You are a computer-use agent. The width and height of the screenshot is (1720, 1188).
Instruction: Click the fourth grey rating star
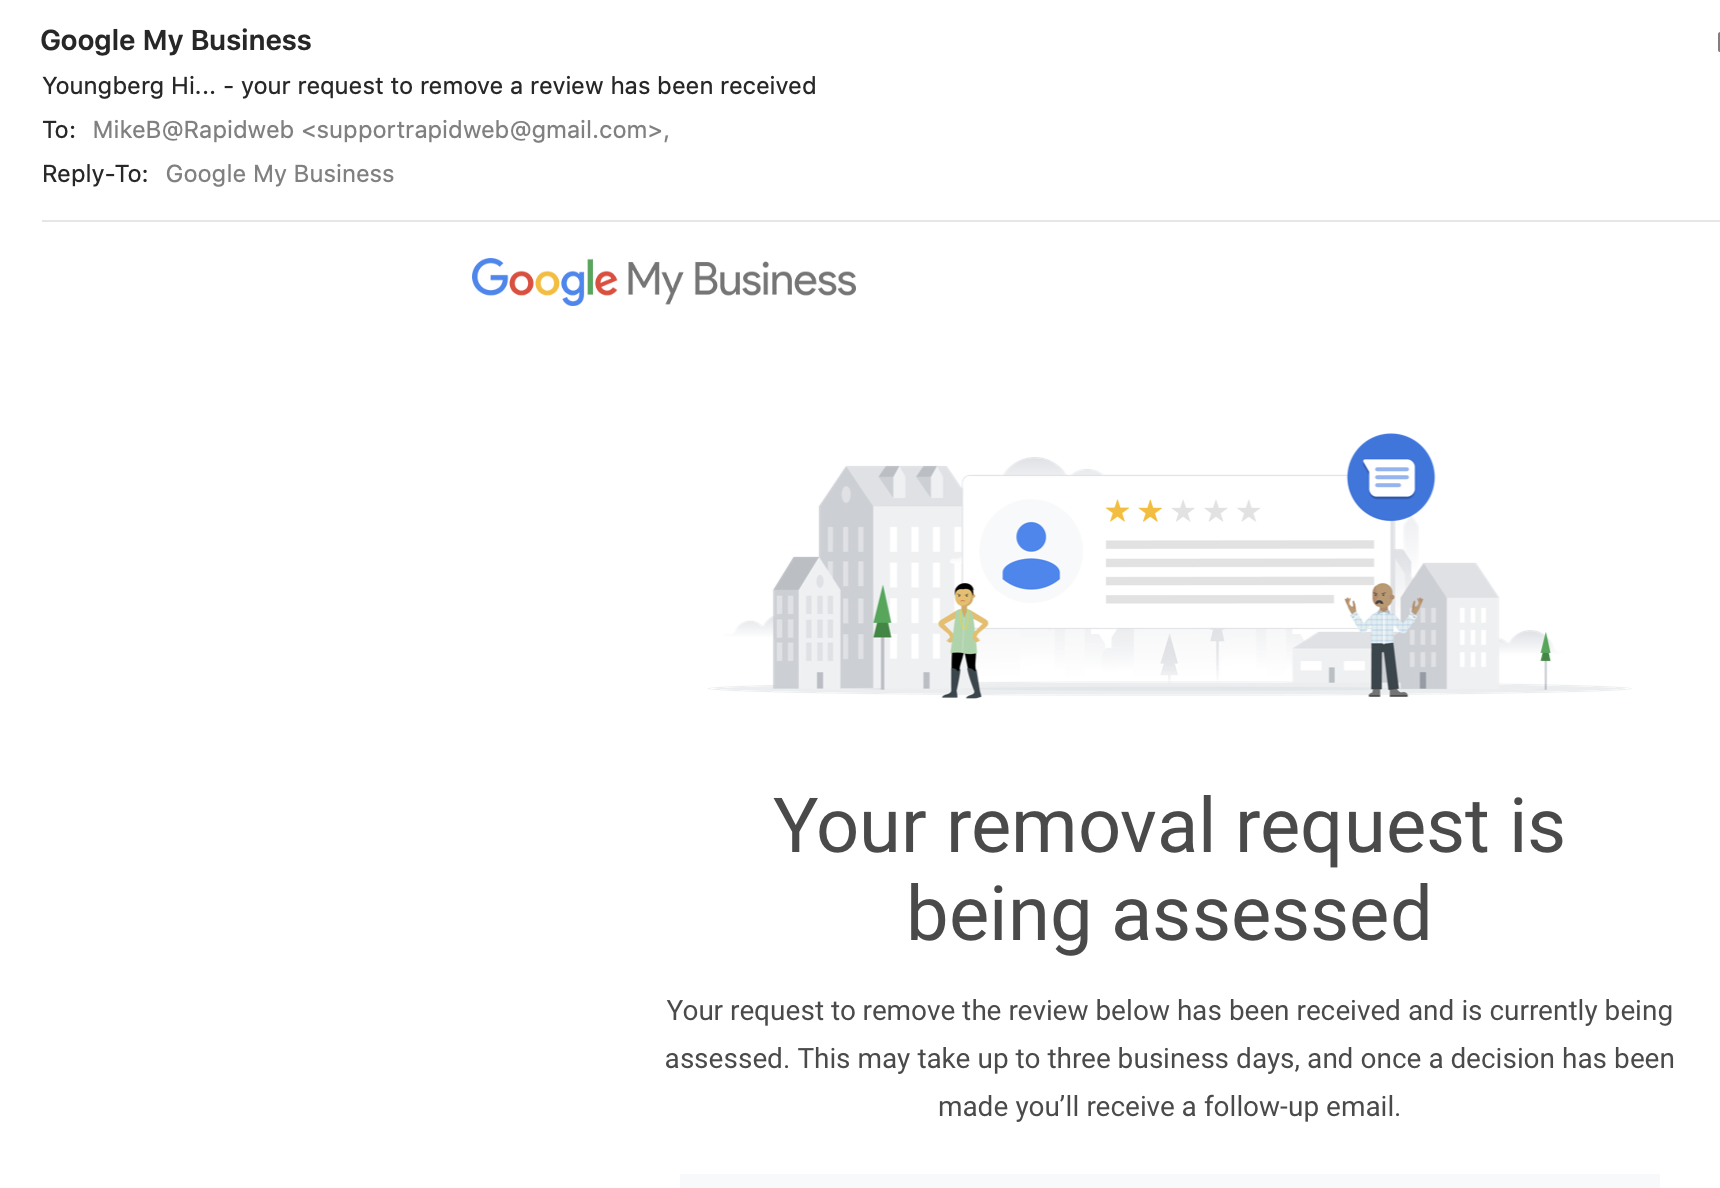coord(1216,512)
